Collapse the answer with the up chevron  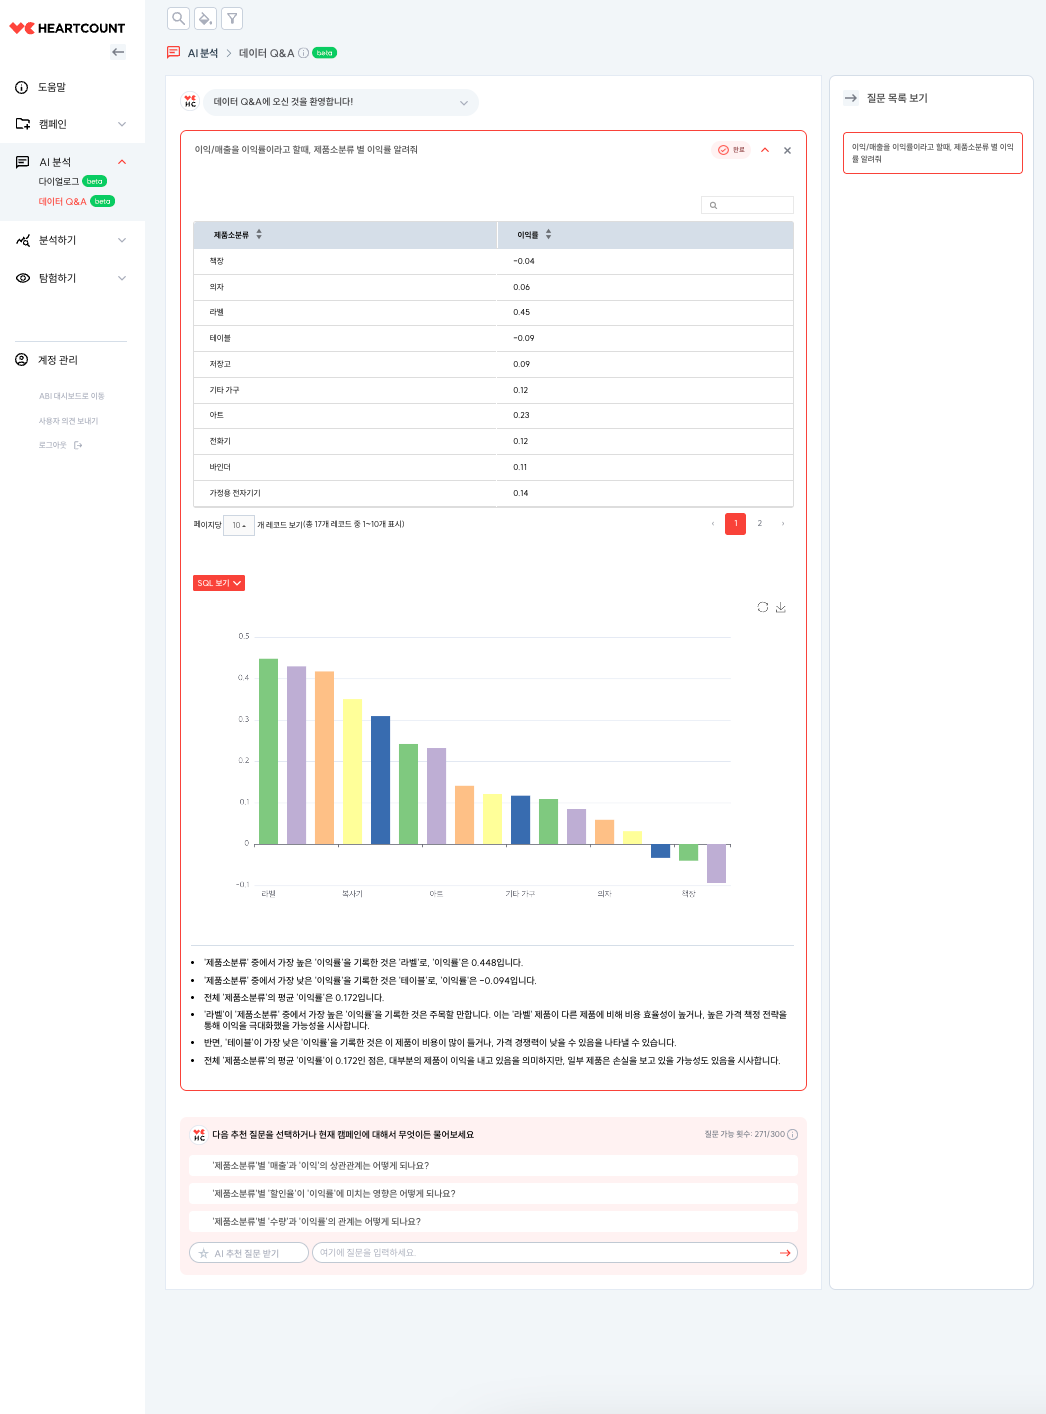[765, 150]
